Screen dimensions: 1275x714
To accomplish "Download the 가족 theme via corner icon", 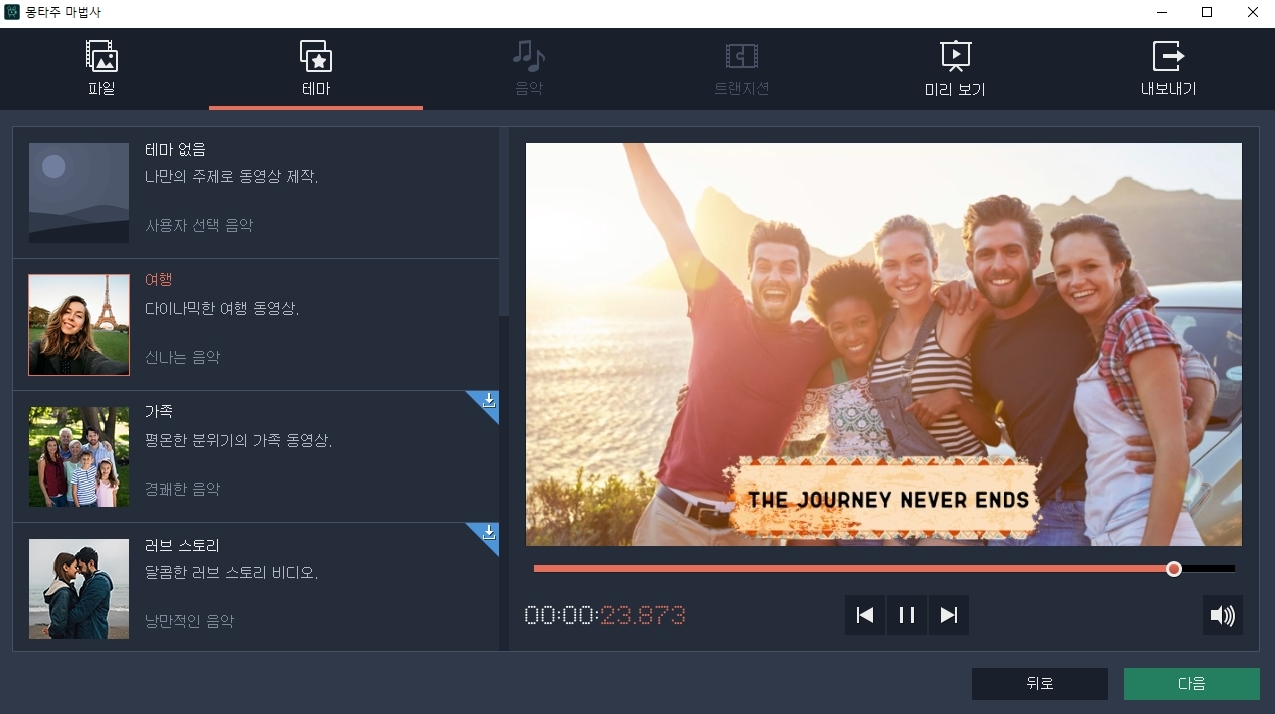I will tap(488, 400).
